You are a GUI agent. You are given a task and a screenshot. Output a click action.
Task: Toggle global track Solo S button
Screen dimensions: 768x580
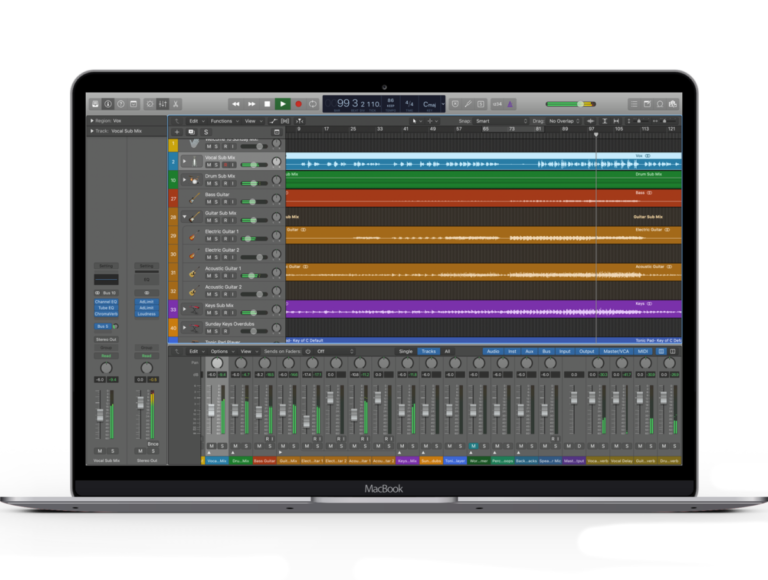[206, 132]
